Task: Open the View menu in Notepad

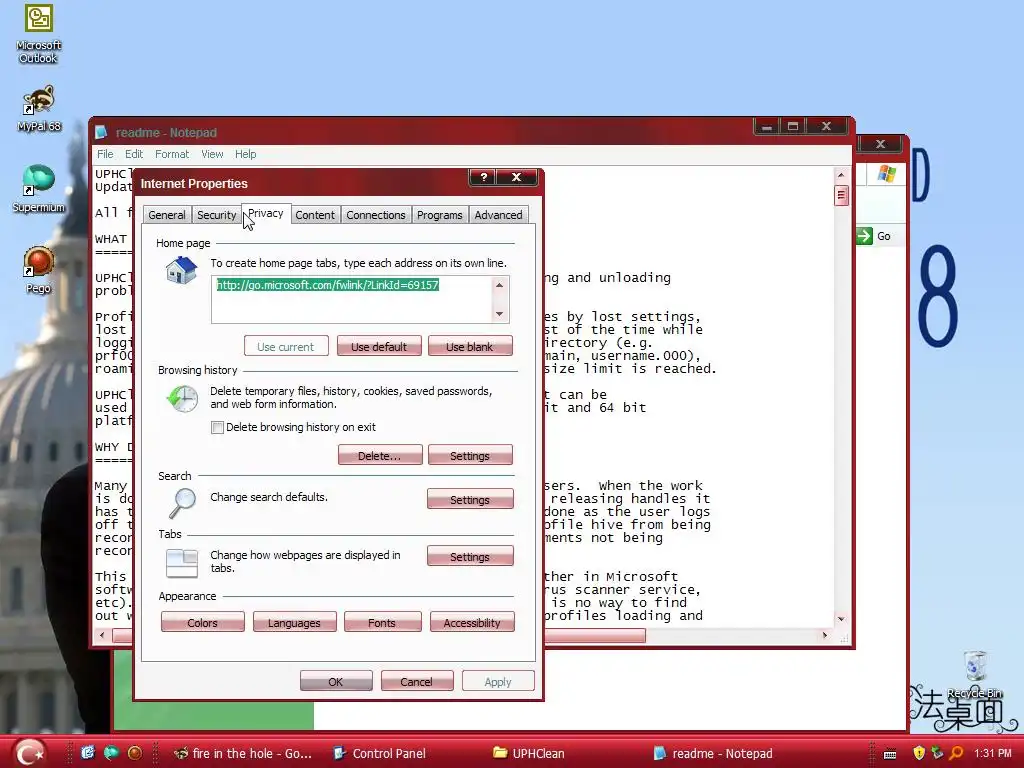Action: [x=212, y=154]
